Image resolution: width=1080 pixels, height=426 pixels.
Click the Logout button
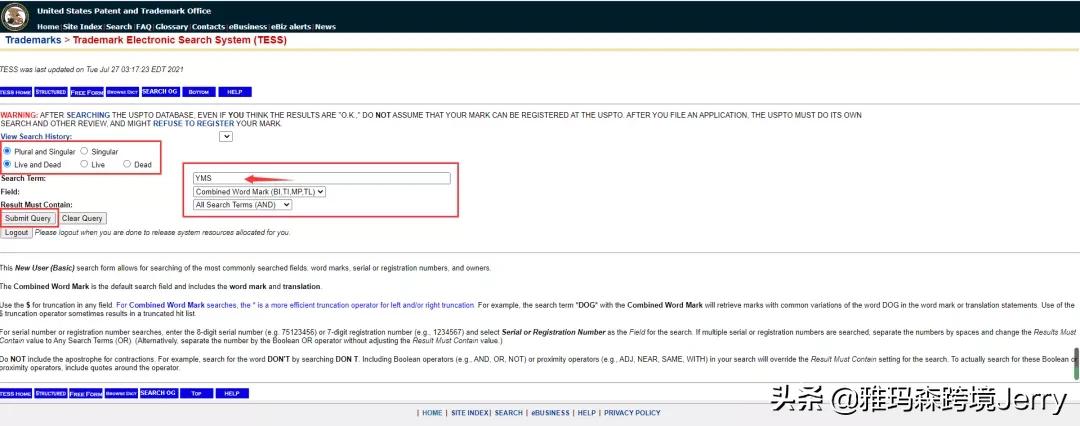[16, 232]
